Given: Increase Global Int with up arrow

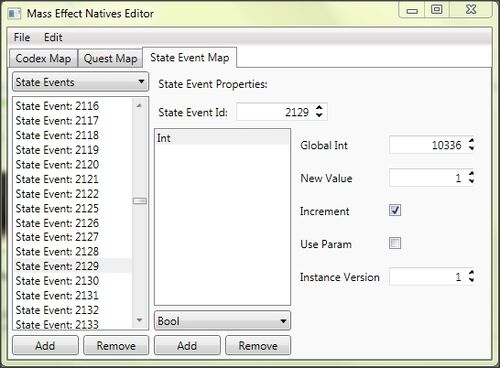Looking at the screenshot, I should 471,141.
